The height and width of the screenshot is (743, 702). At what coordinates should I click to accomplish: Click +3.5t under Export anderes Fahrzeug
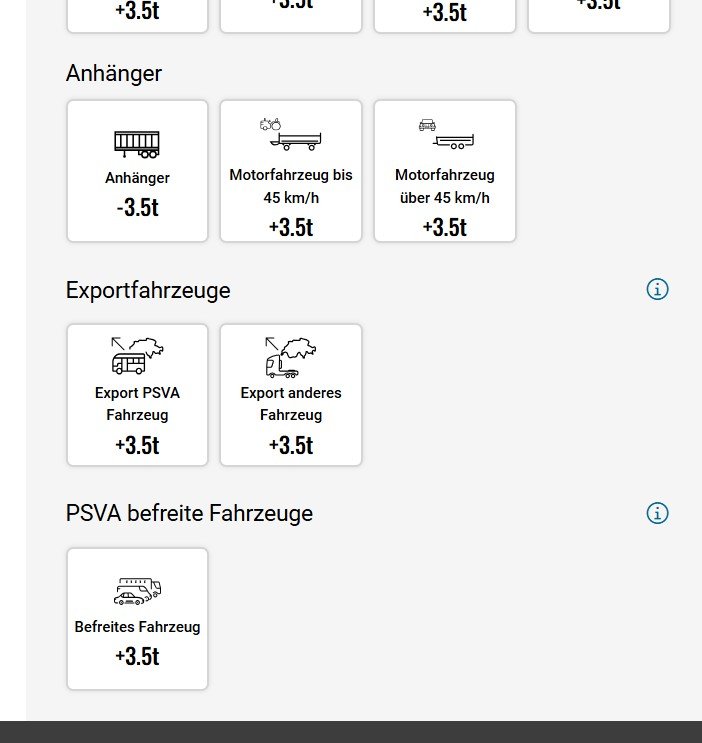click(x=291, y=445)
